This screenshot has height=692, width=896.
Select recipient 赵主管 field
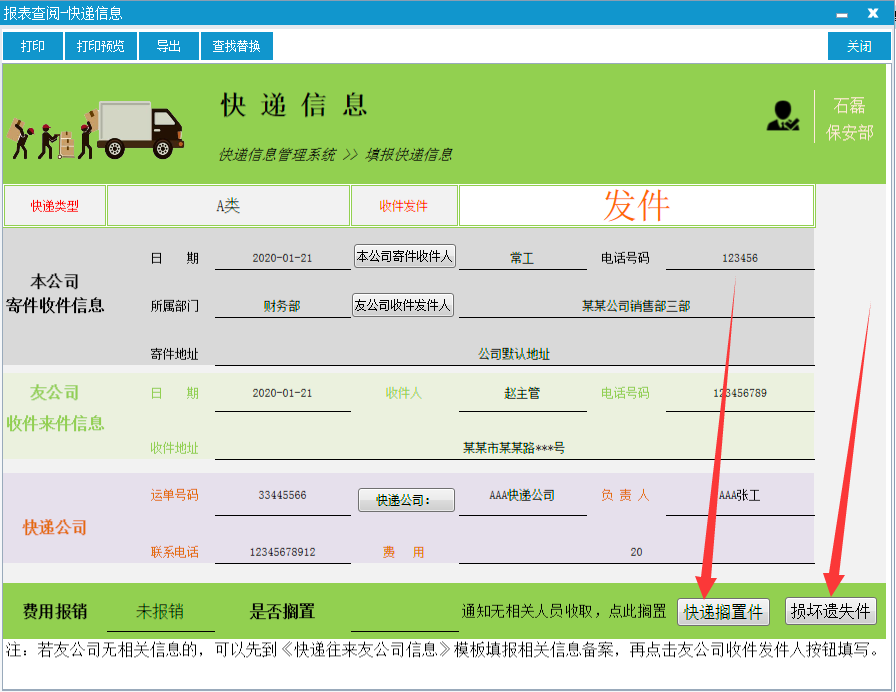(x=522, y=393)
